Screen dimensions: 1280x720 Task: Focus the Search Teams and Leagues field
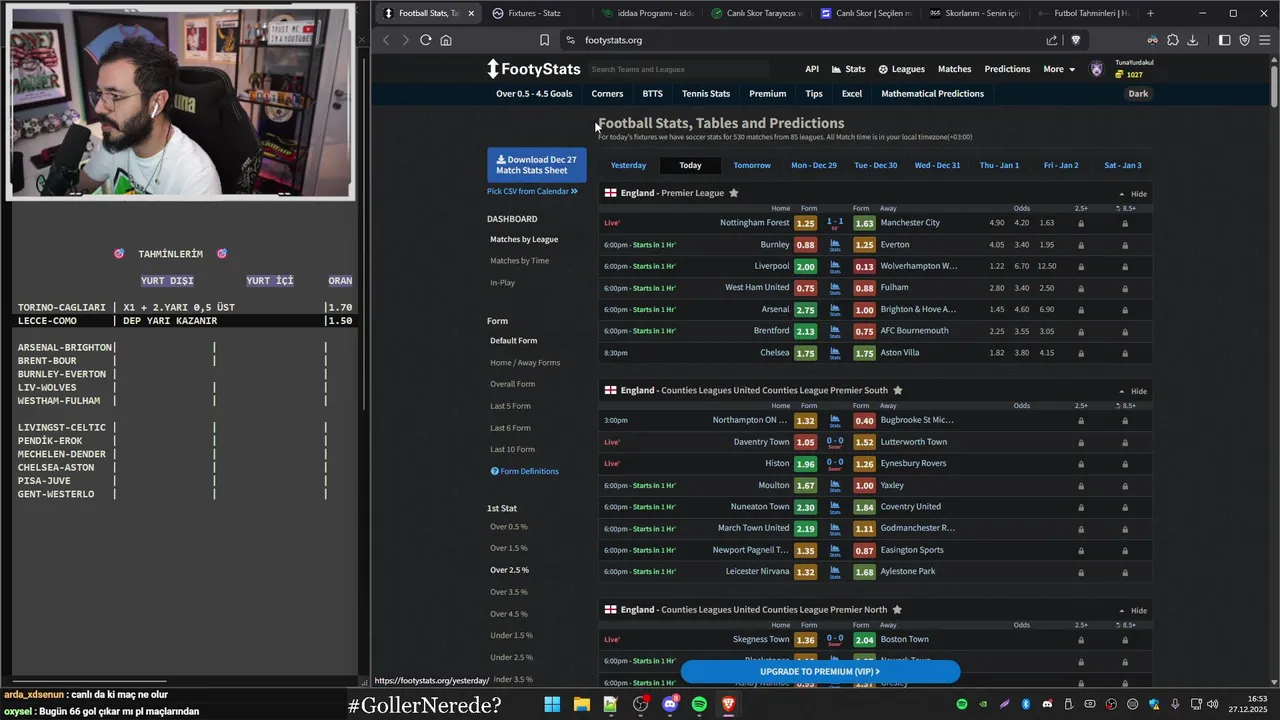(x=679, y=69)
